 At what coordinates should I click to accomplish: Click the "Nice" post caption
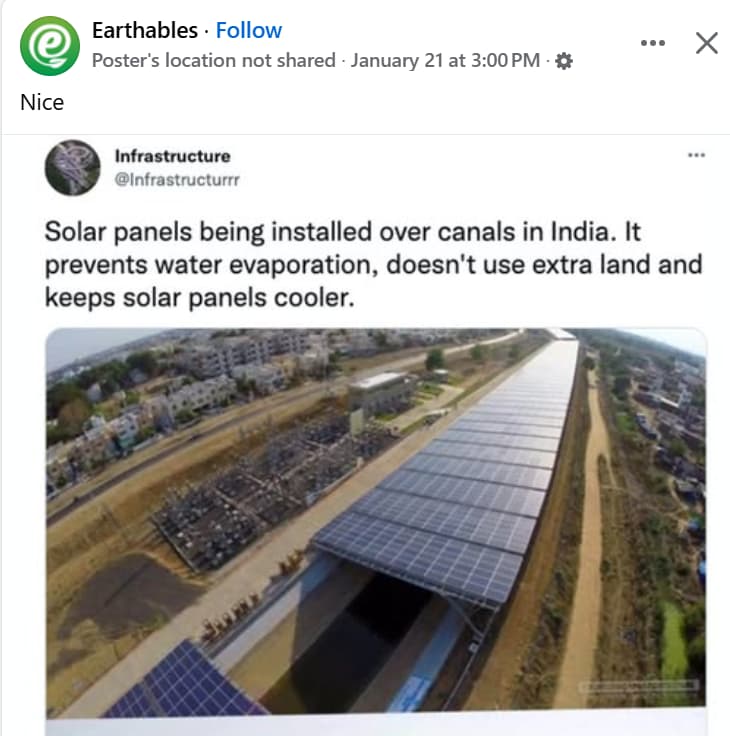point(42,102)
